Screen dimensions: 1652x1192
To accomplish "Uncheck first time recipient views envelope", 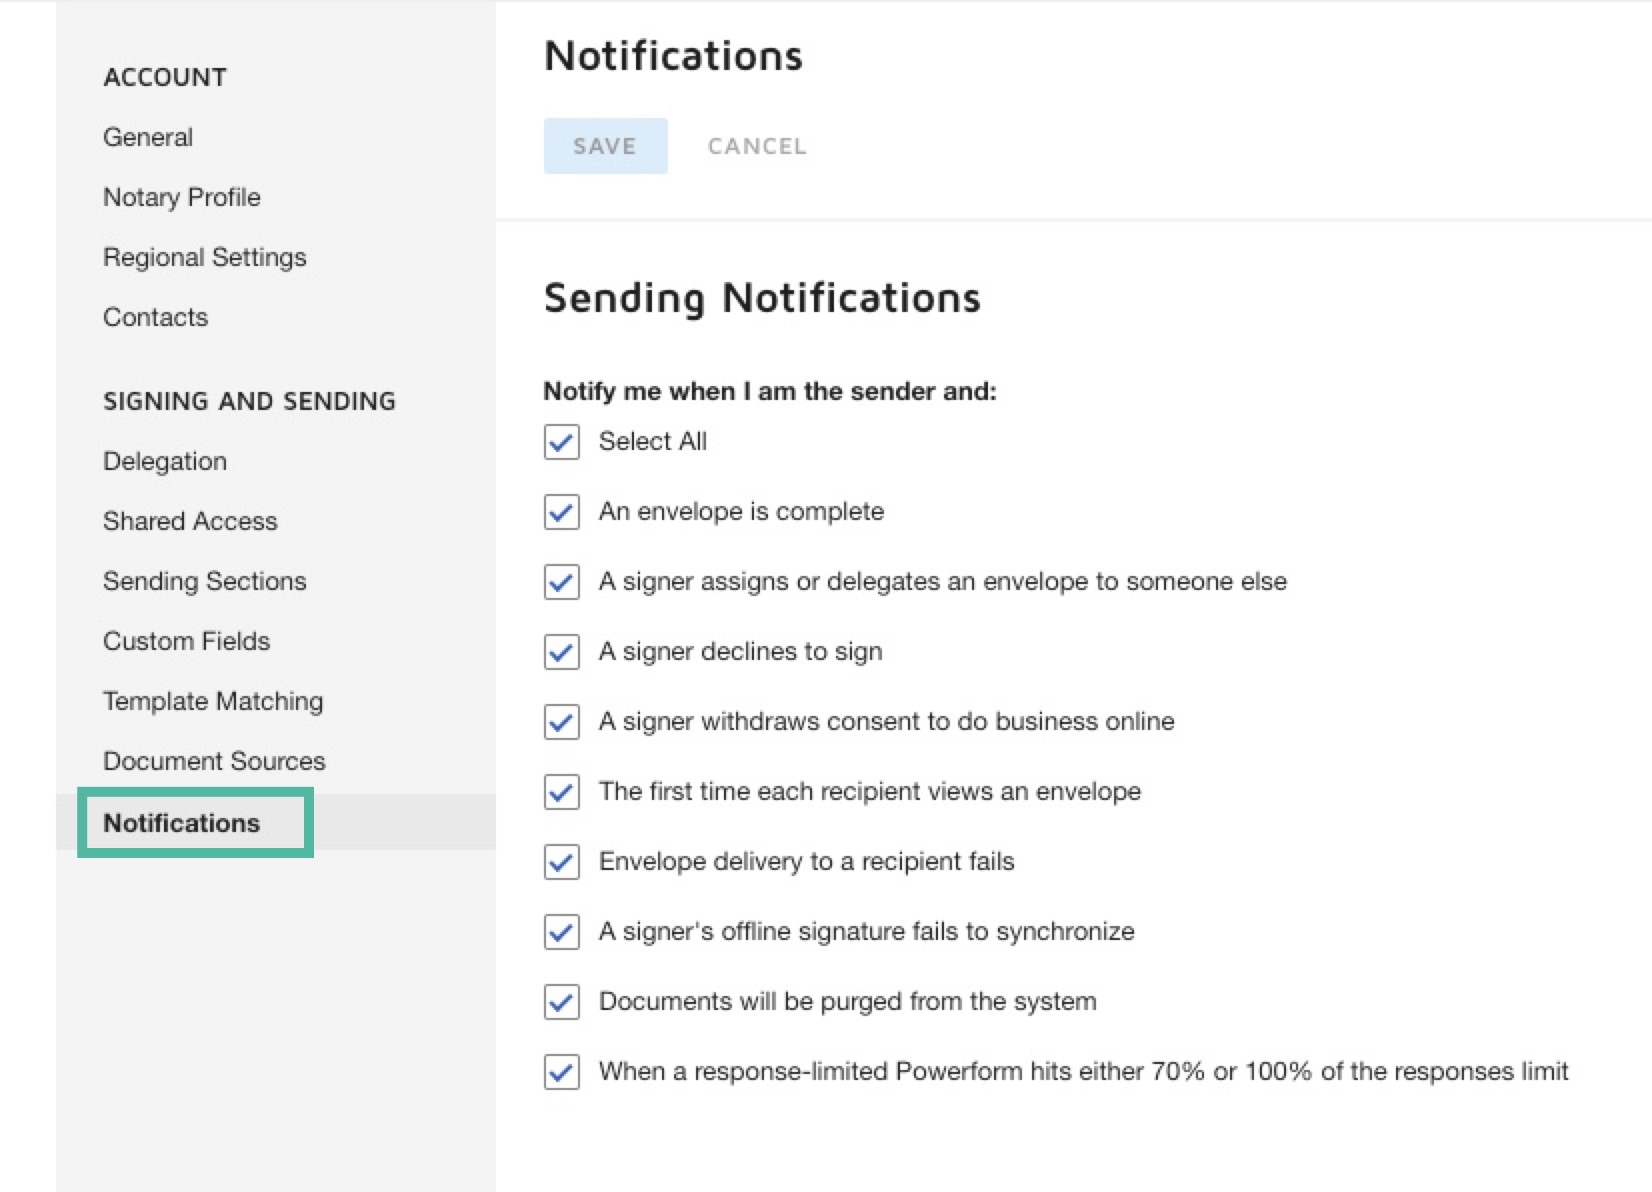I will point(562,792).
